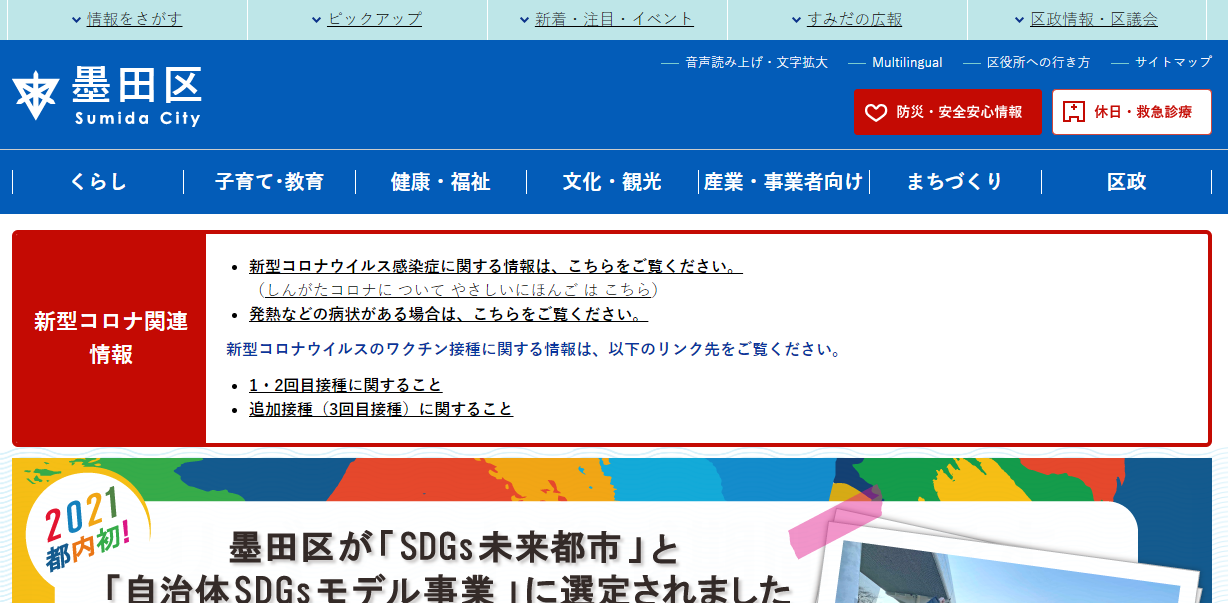Open the 1・2回目接種に関すること link
The height and width of the screenshot is (603, 1228).
(x=345, y=385)
